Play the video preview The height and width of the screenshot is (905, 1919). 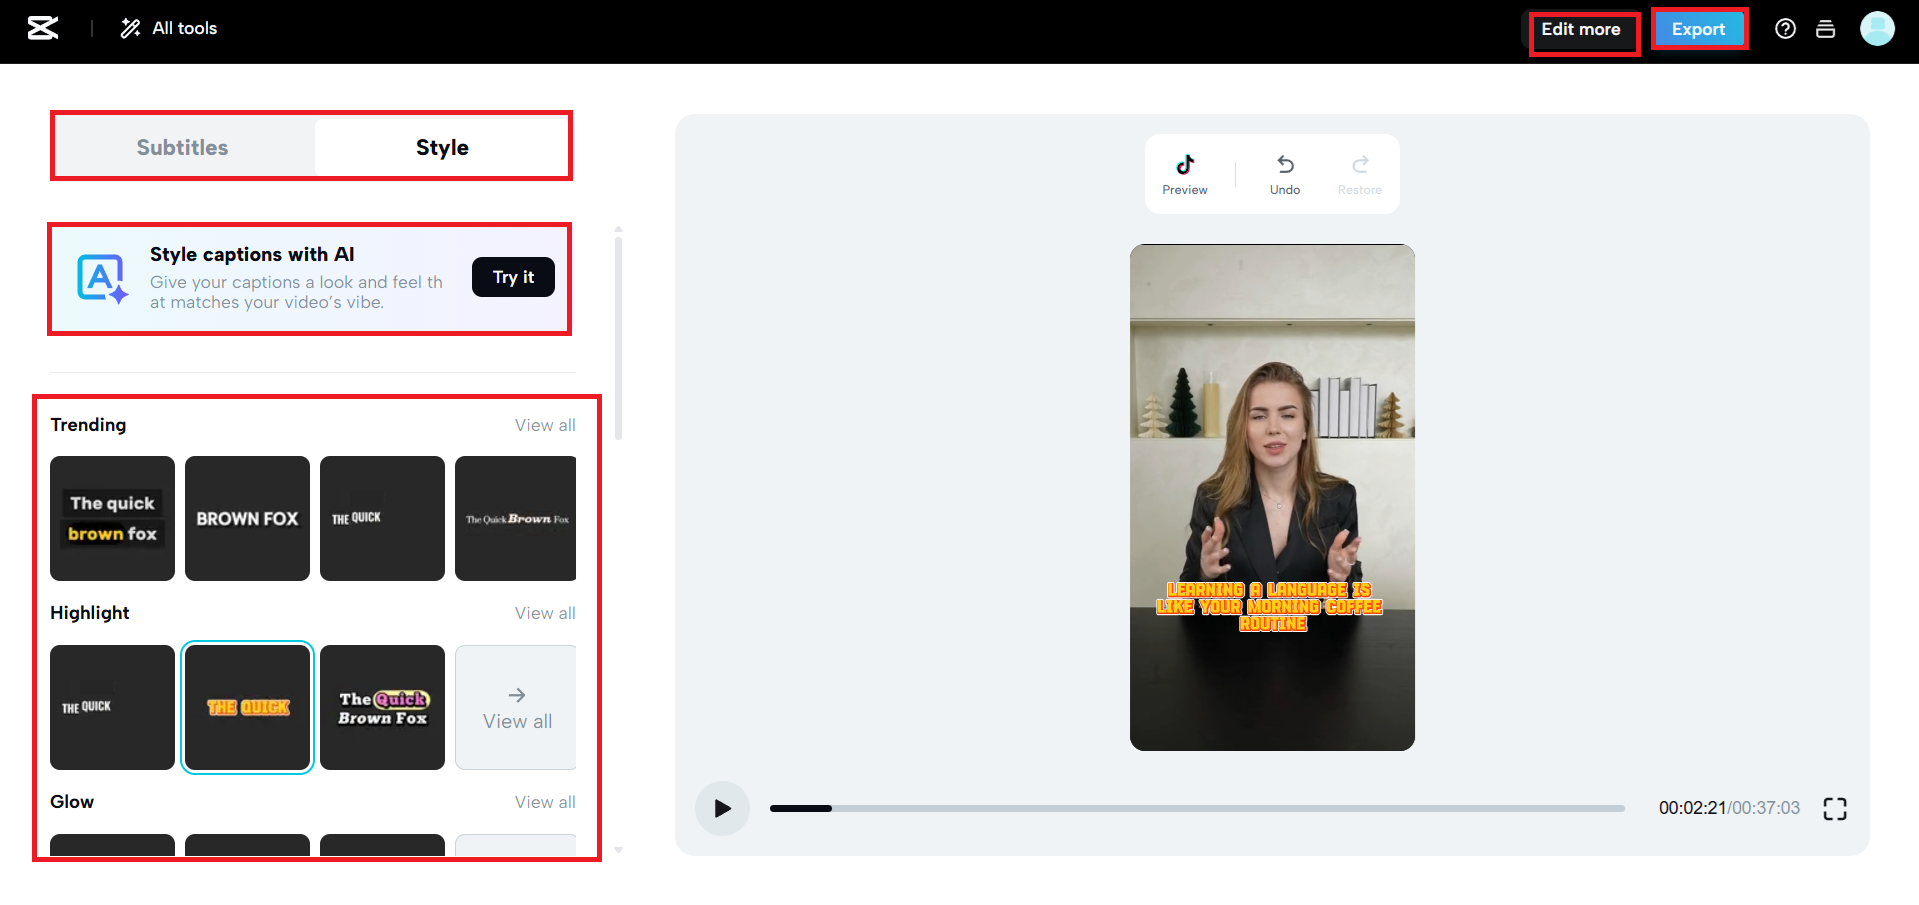(722, 808)
